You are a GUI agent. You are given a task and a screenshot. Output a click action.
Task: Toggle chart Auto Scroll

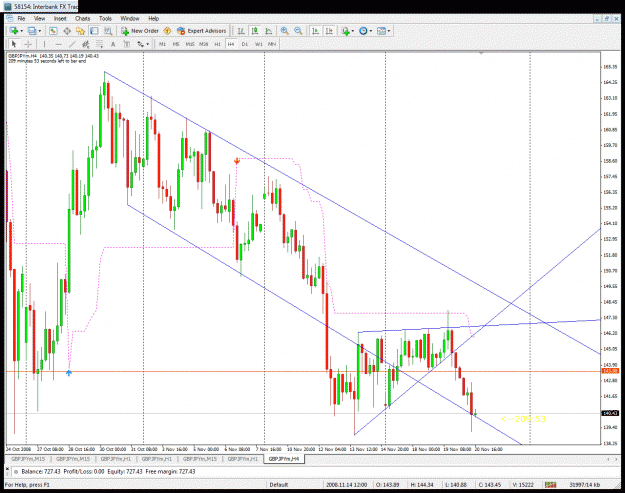coord(315,31)
